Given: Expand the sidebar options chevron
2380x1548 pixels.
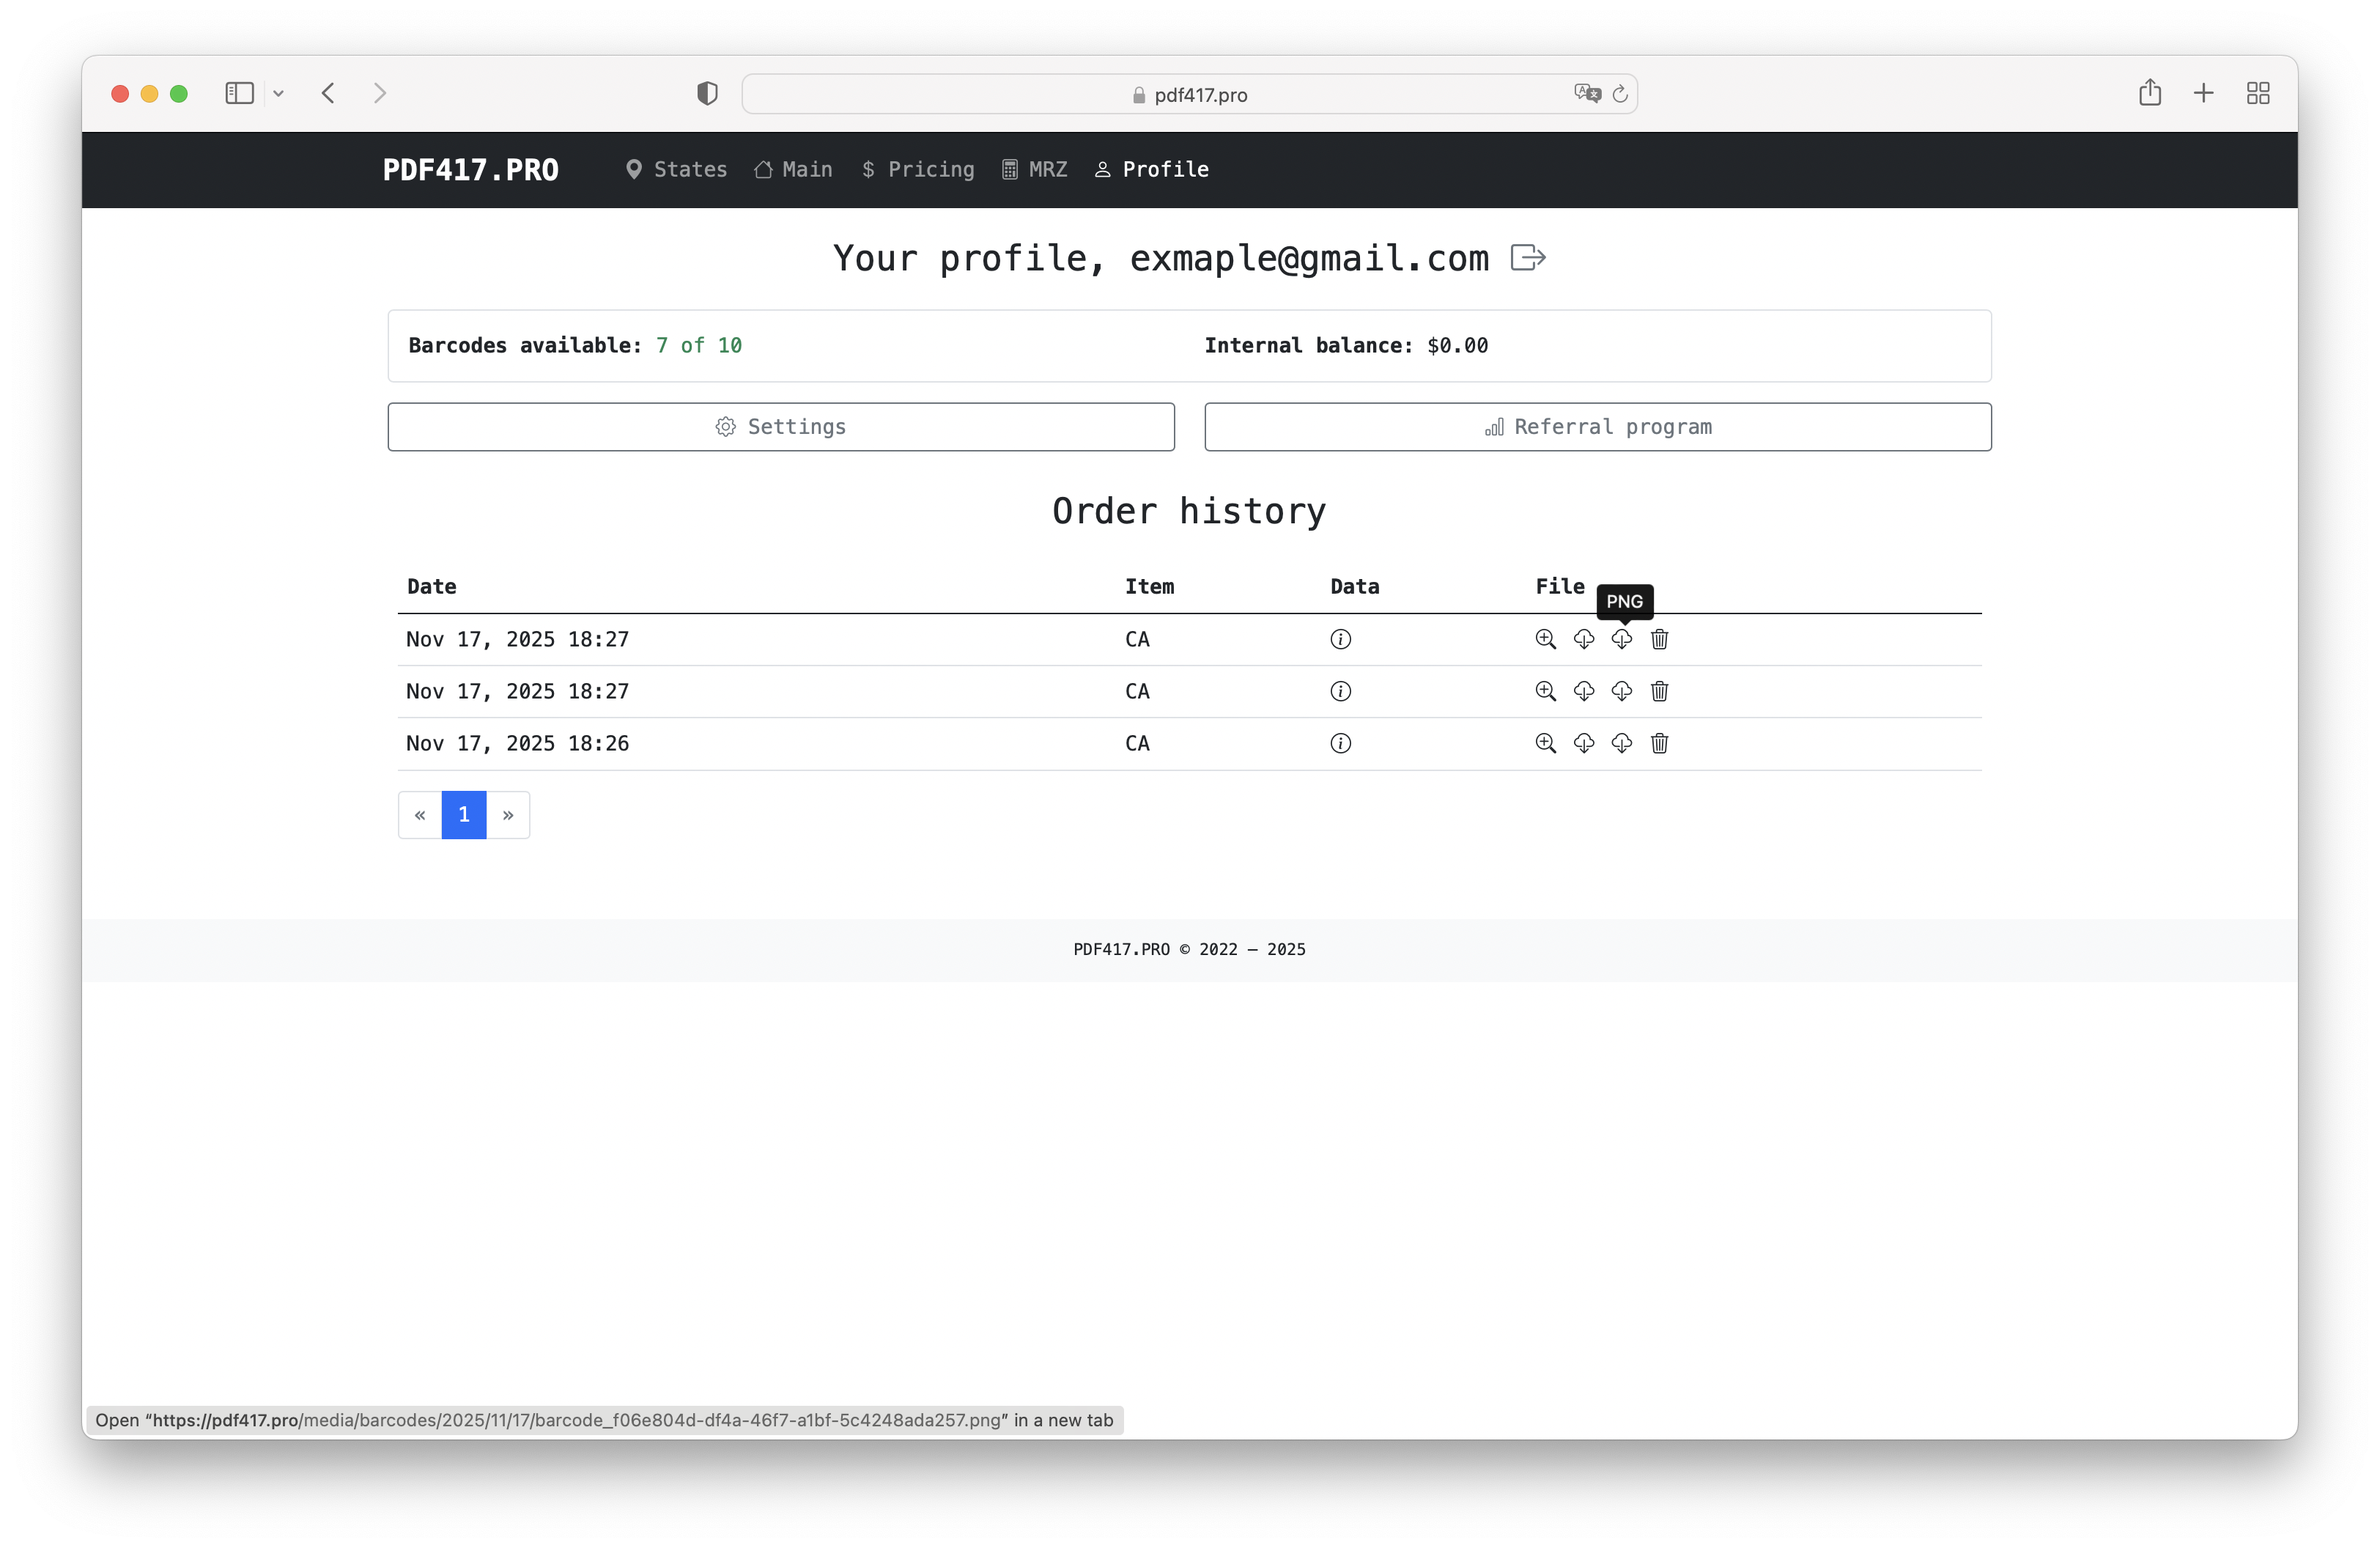Looking at the screenshot, I should 279,93.
